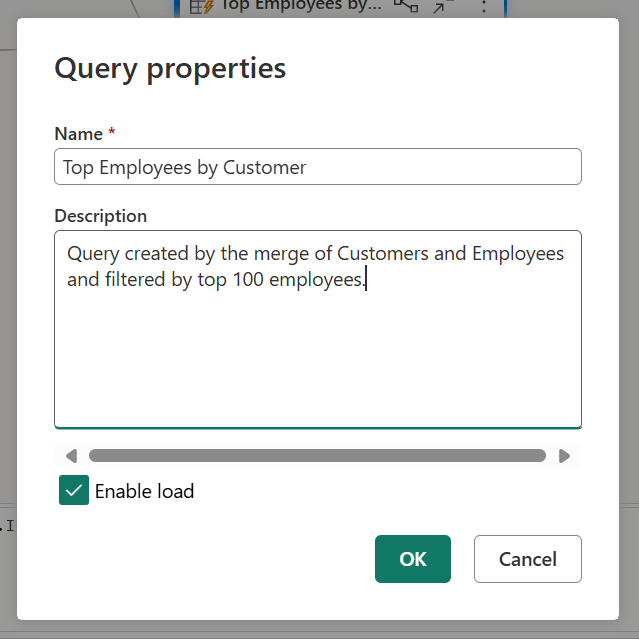This screenshot has width=639, height=639.
Task: Click the expand arrow icon on the background query node
Action: 442,7
